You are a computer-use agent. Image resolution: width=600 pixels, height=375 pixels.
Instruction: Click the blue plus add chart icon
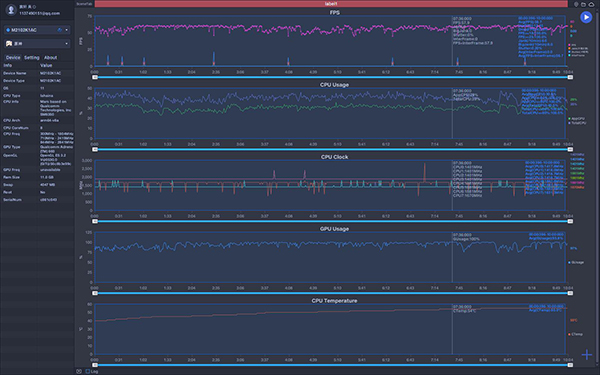(587, 355)
